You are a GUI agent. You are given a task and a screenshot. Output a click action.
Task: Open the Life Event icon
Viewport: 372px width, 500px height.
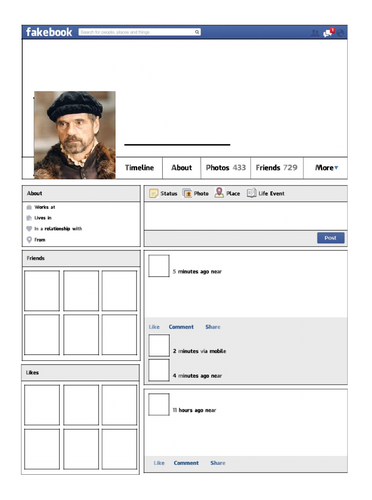[x=251, y=193]
